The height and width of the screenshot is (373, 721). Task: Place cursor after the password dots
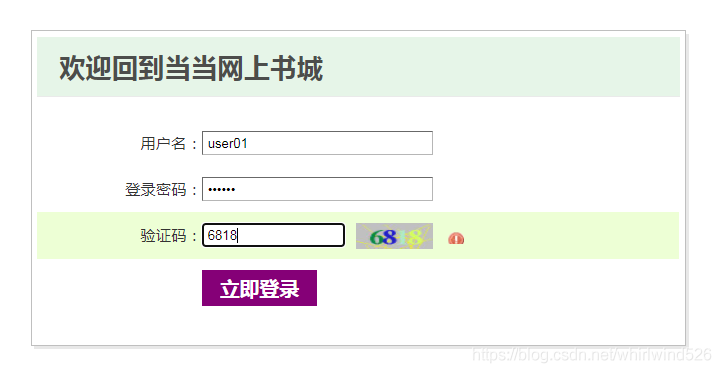pyautogui.click(x=236, y=189)
